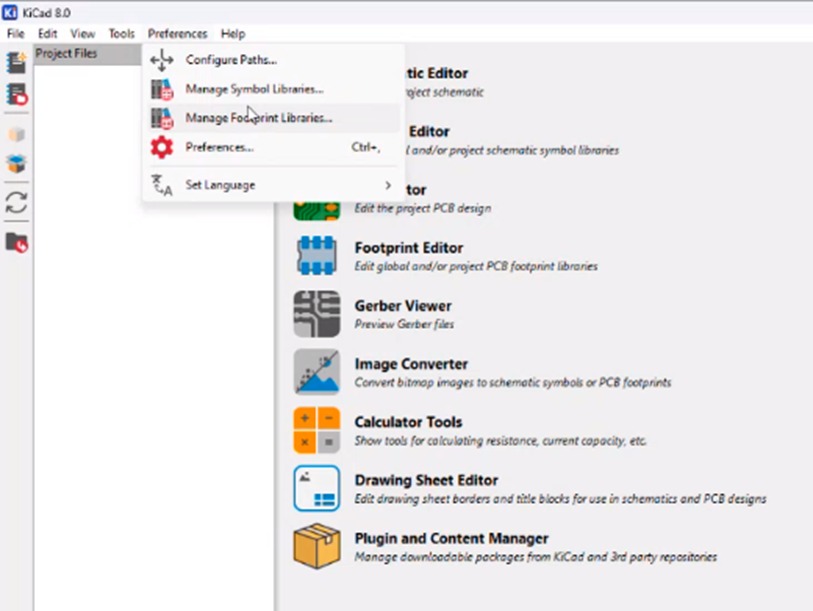Click 'Edit the project PCB design' text
This screenshot has height=611, width=813.
pyautogui.click(x=423, y=208)
